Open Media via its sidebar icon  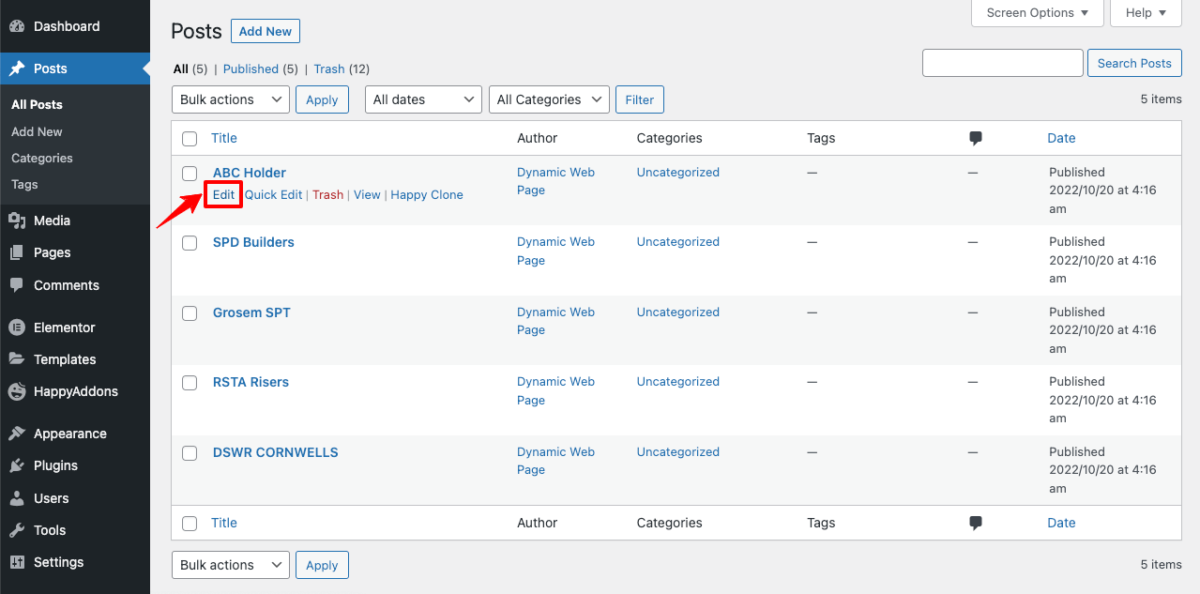tap(17, 221)
